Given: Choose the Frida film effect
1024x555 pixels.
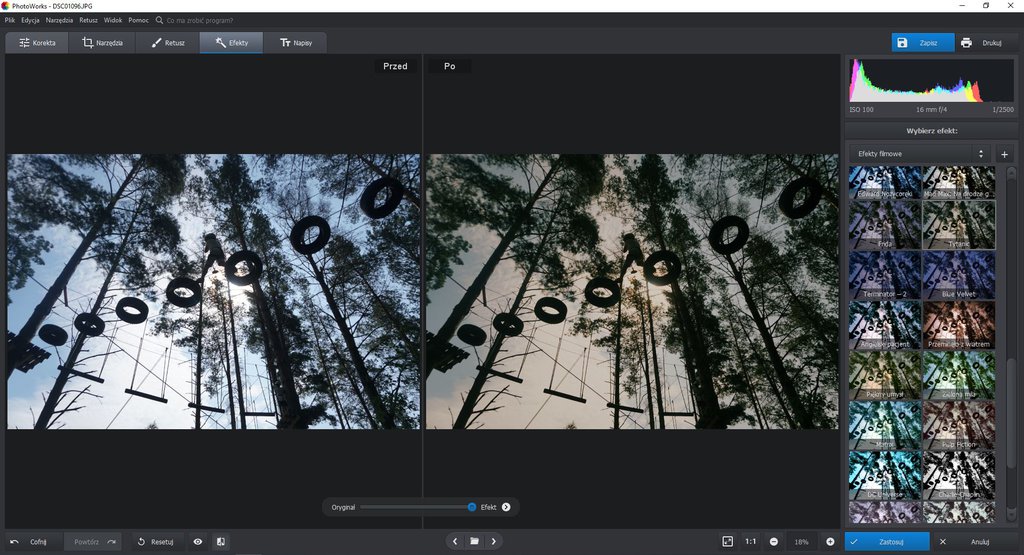Looking at the screenshot, I should click(885, 225).
